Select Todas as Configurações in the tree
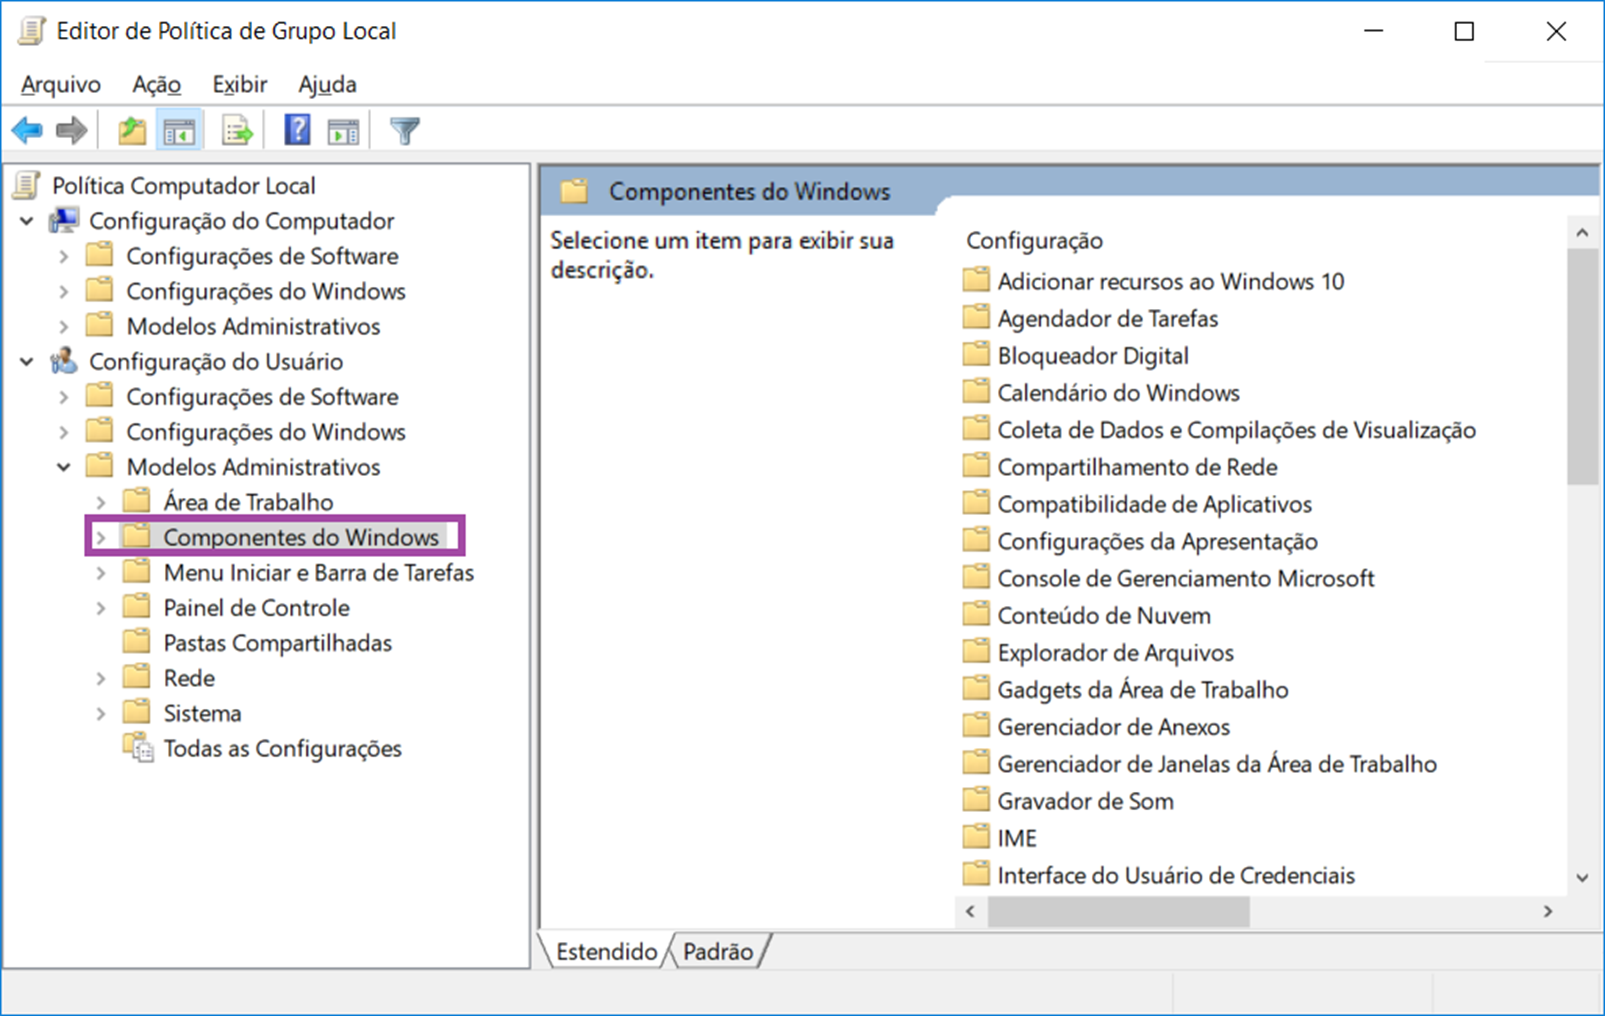Screen dimensions: 1605x1016 [283, 748]
